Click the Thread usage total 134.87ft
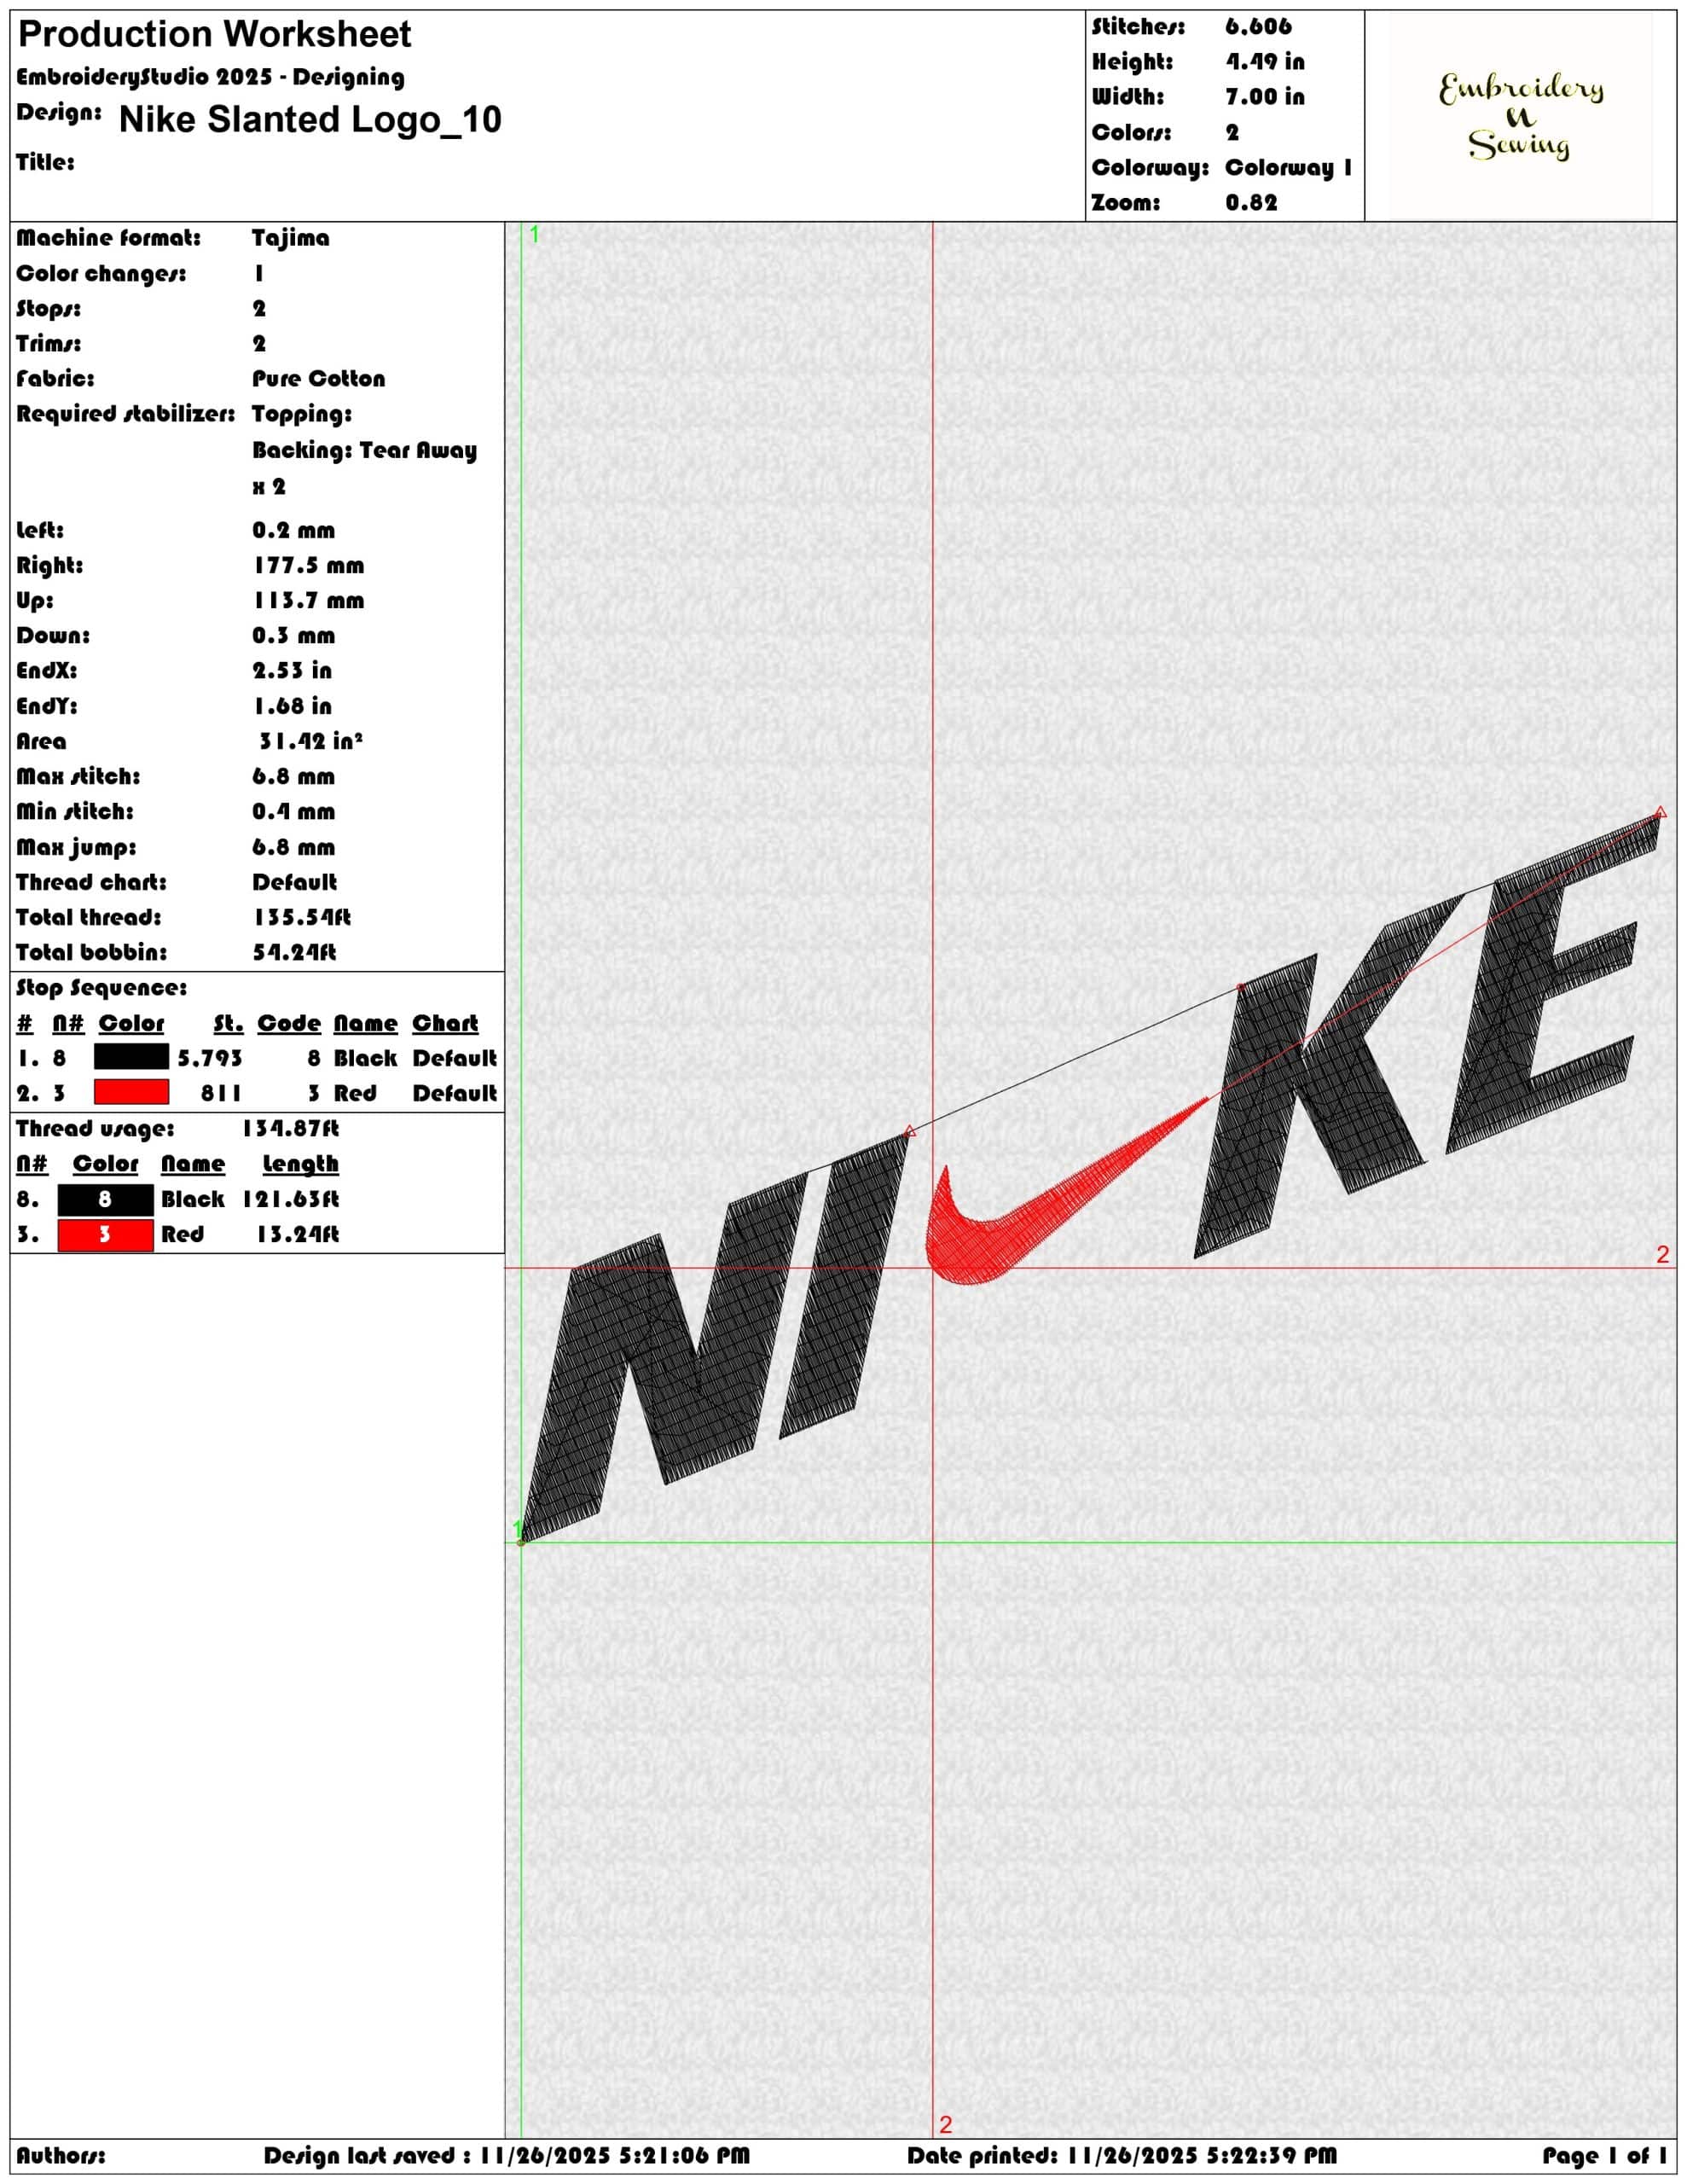This screenshot has width=1687, height=2184. coord(290,1129)
